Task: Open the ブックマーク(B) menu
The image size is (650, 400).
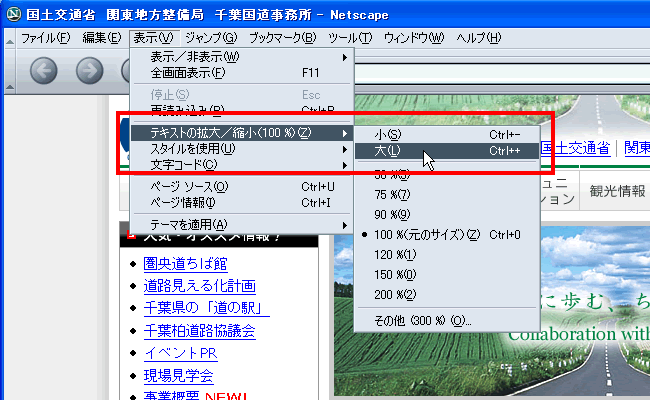Action: tap(282, 38)
